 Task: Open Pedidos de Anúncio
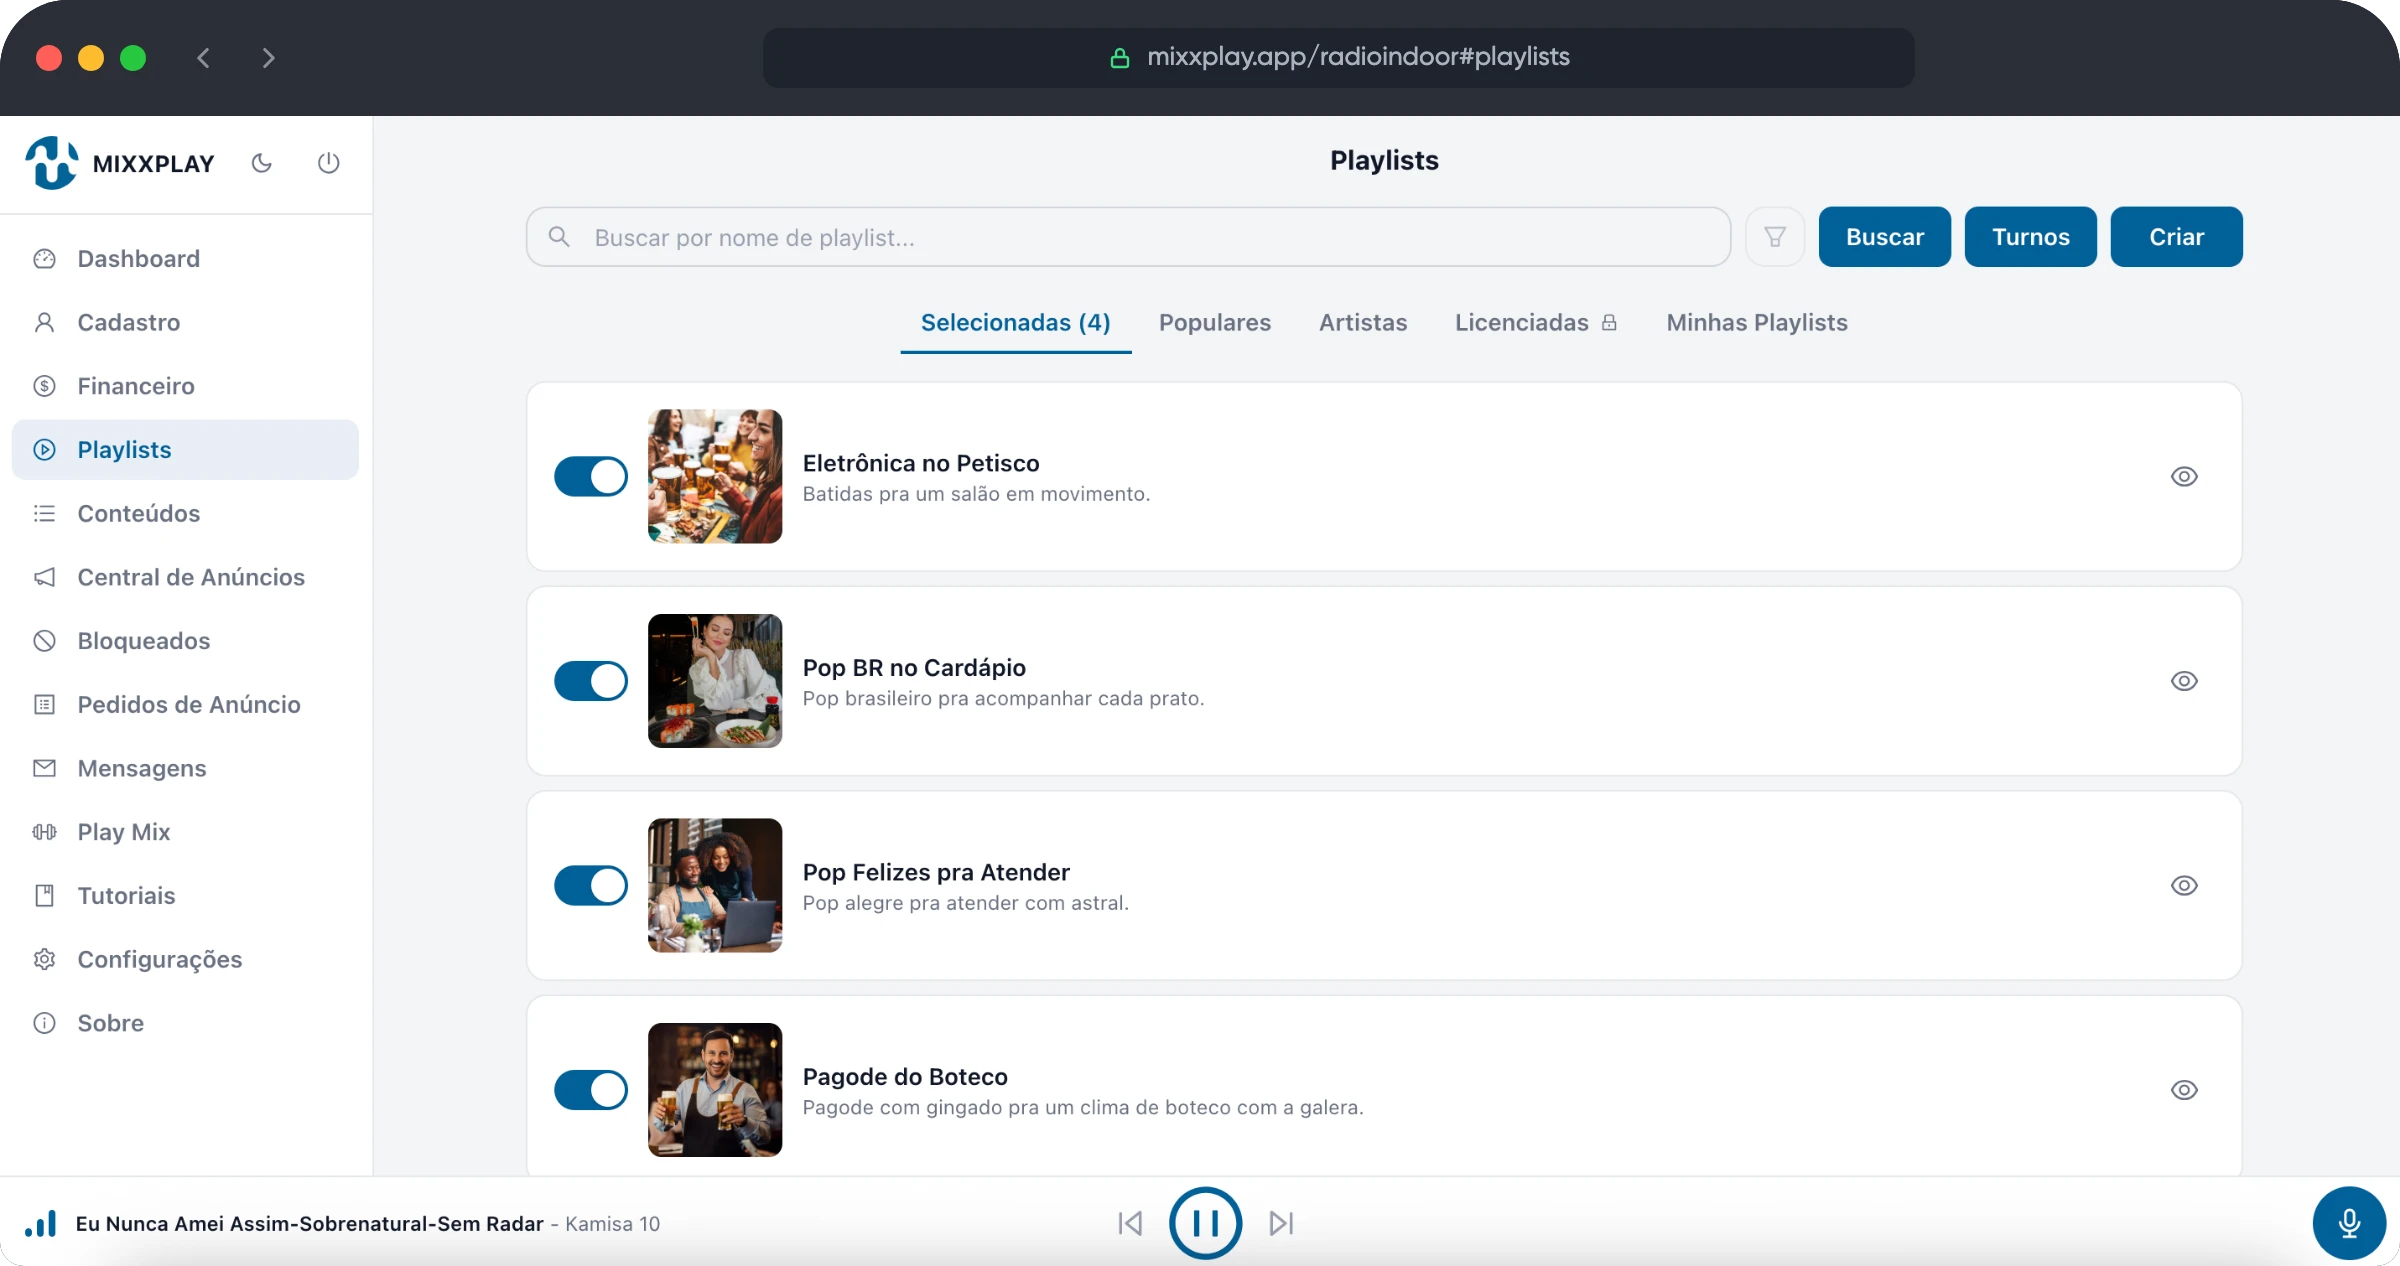coord(185,704)
